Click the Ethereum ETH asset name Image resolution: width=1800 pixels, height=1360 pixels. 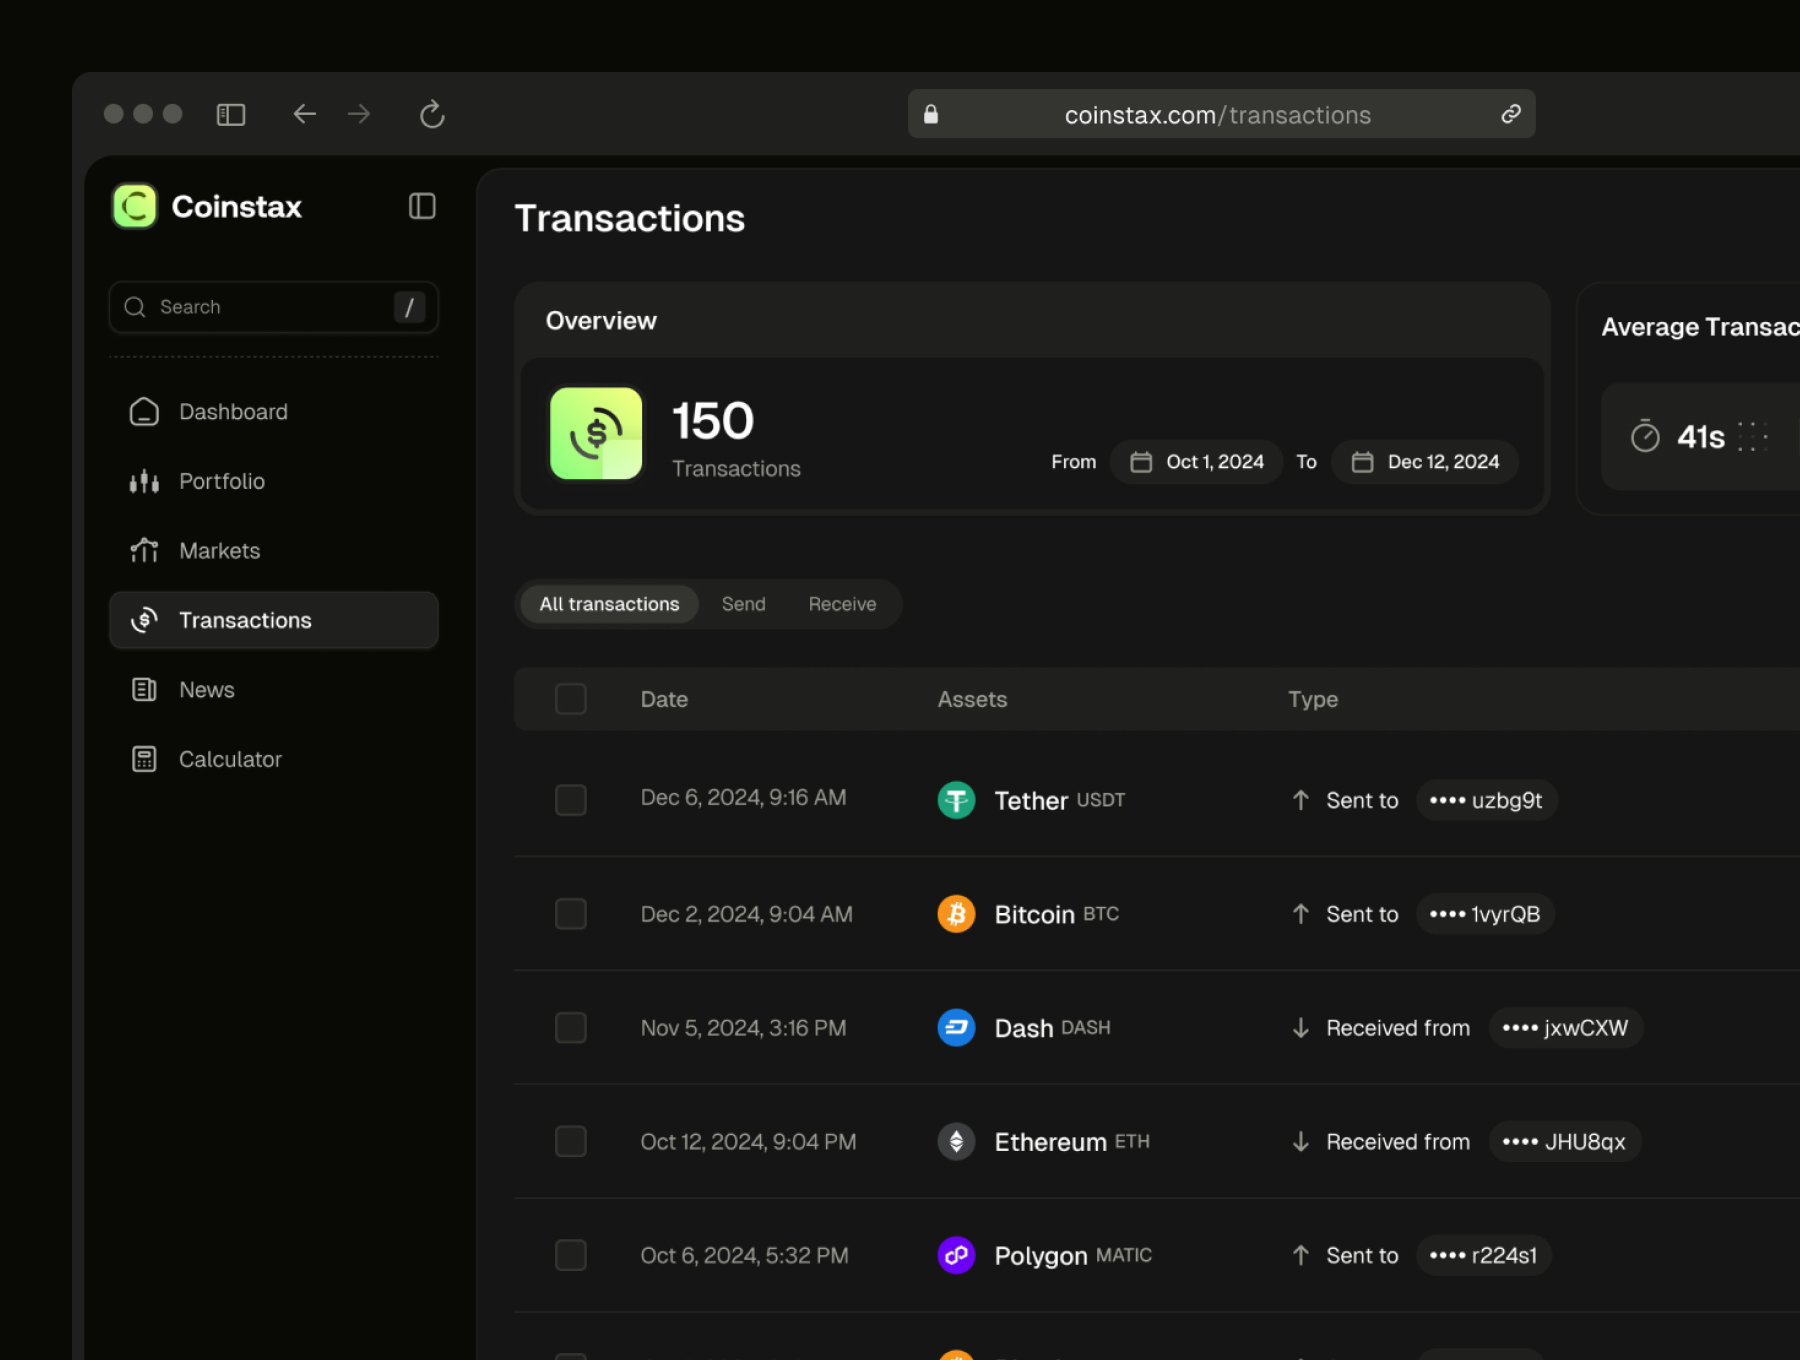[x=1072, y=1142]
